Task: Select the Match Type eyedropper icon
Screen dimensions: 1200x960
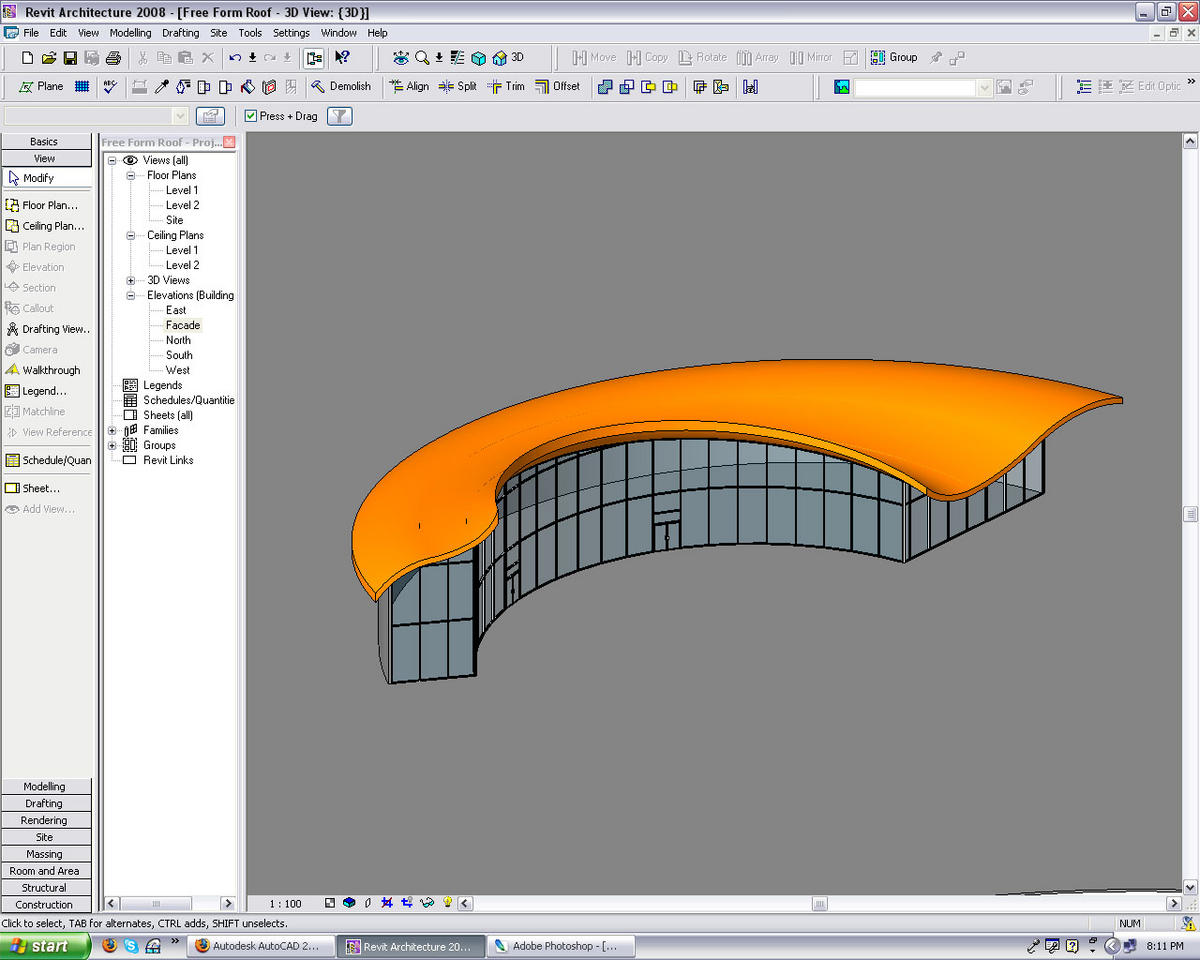Action: [x=161, y=87]
